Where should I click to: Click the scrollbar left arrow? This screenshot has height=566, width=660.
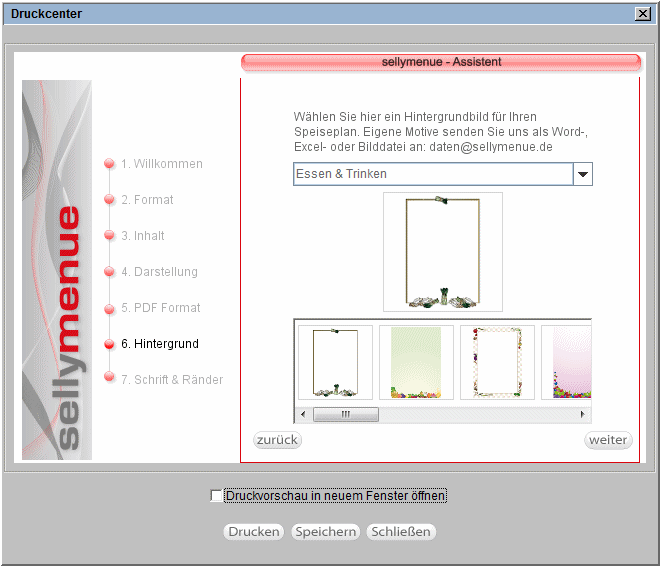coord(303,415)
